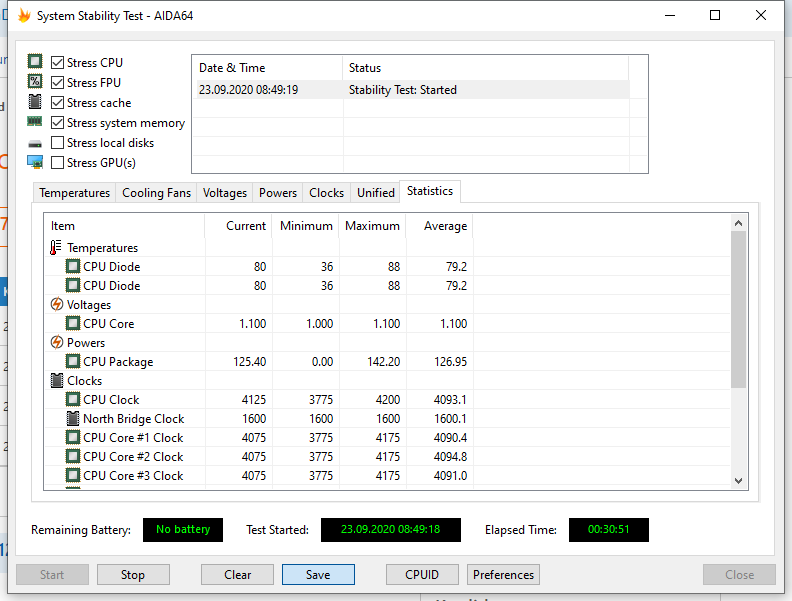Open the CPUID panel

coord(422,575)
